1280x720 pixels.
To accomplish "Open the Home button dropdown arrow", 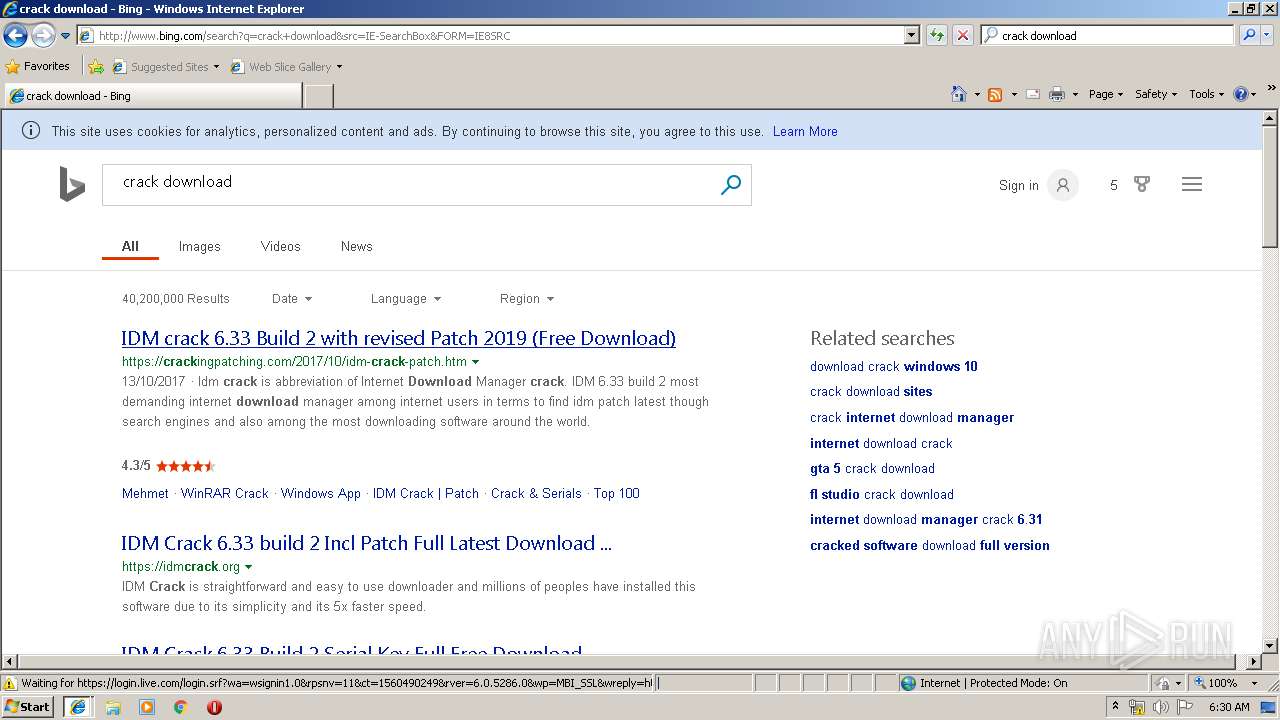I will click(976, 94).
